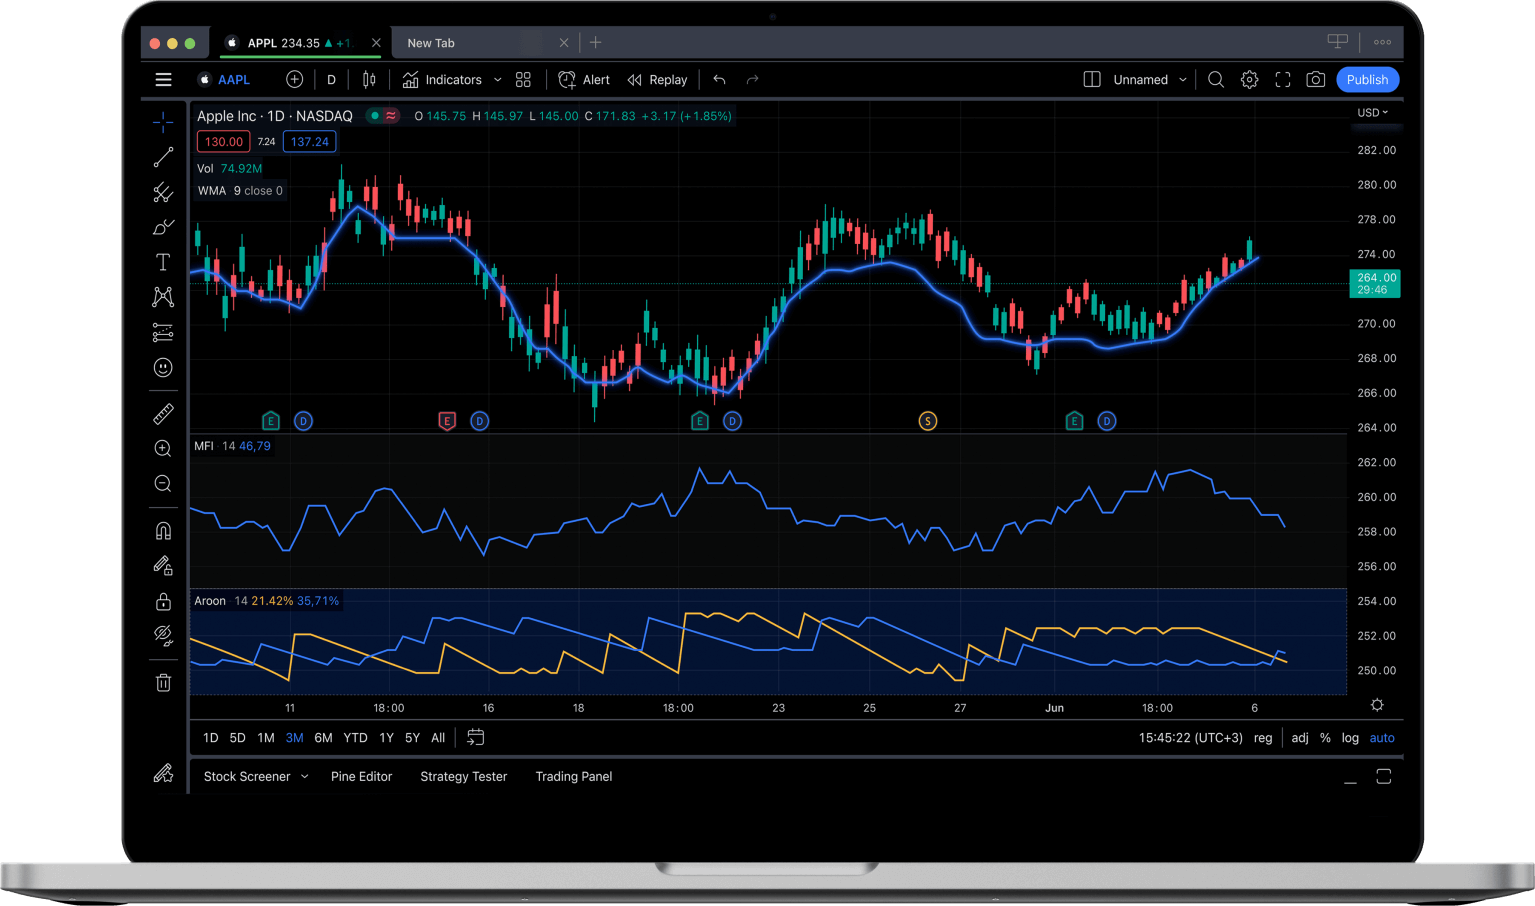Open the Pine Editor tab
The image size is (1535, 906).
pyautogui.click(x=361, y=777)
